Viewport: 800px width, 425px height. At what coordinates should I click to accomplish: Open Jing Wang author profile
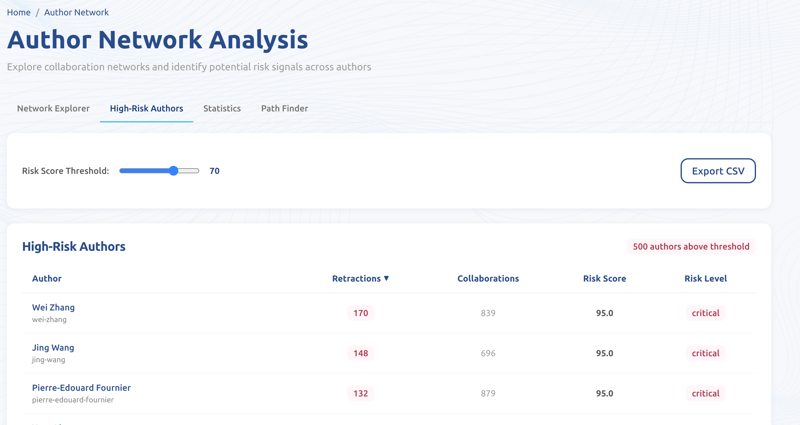pyautogui.click(x=53, y=347)
